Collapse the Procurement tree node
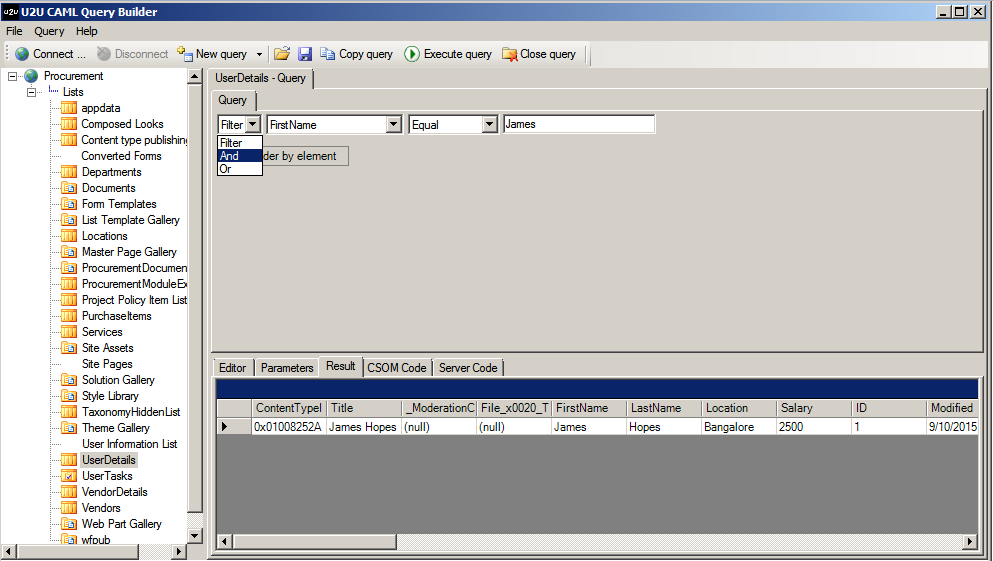993x561 pixels. pos(12,76)
